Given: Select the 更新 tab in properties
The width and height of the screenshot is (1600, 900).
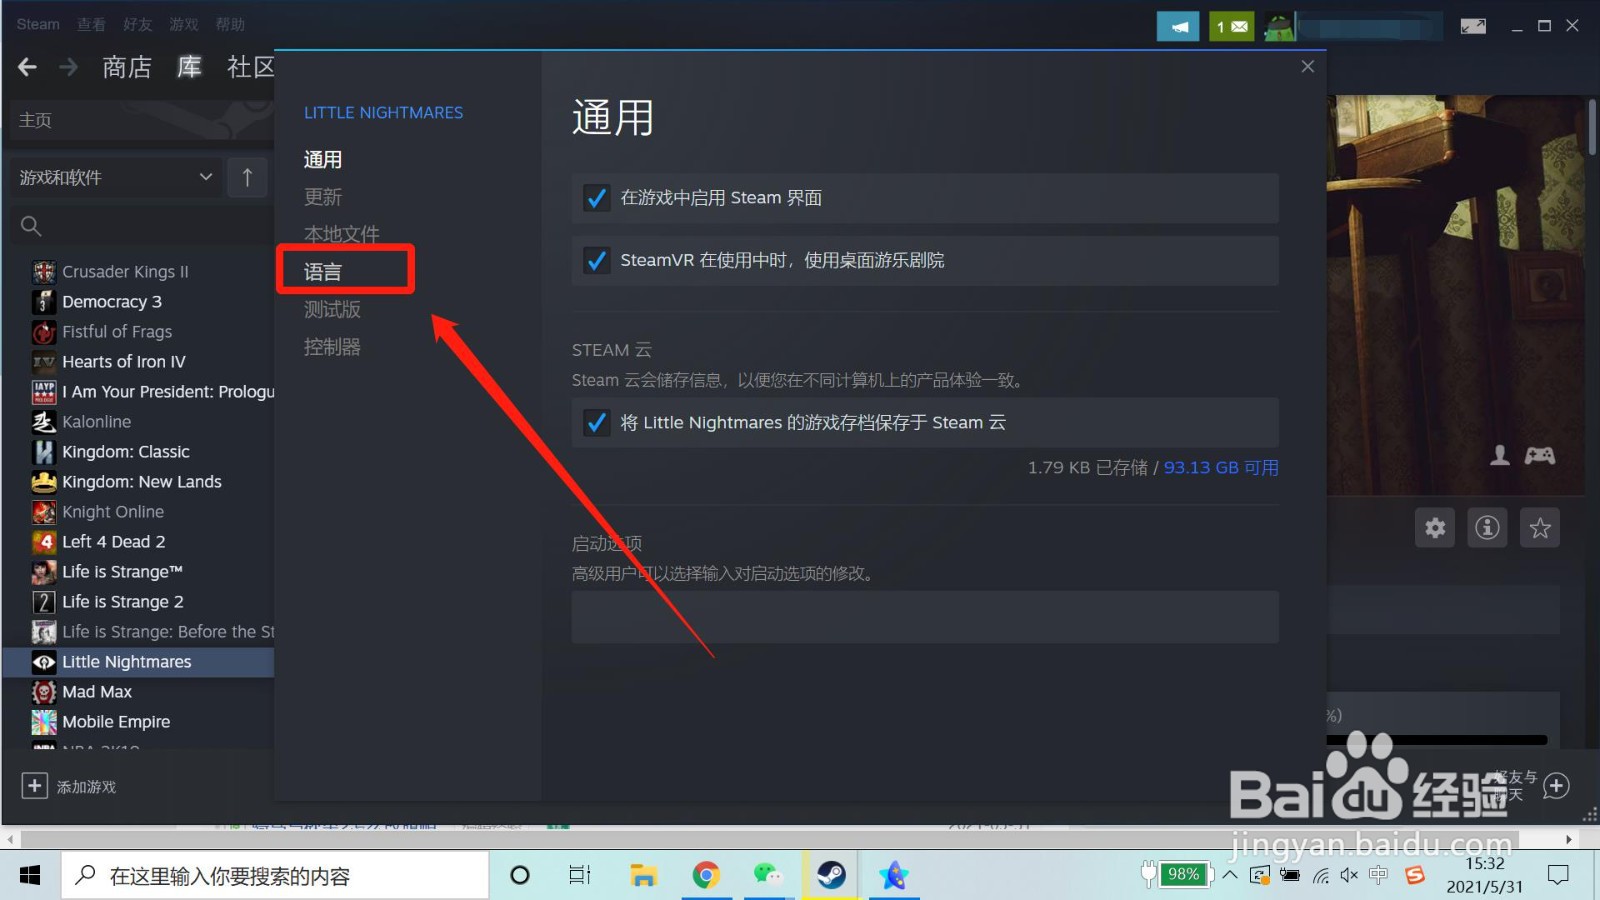Looking at the screenshot, I should click(x=323, y=197).
